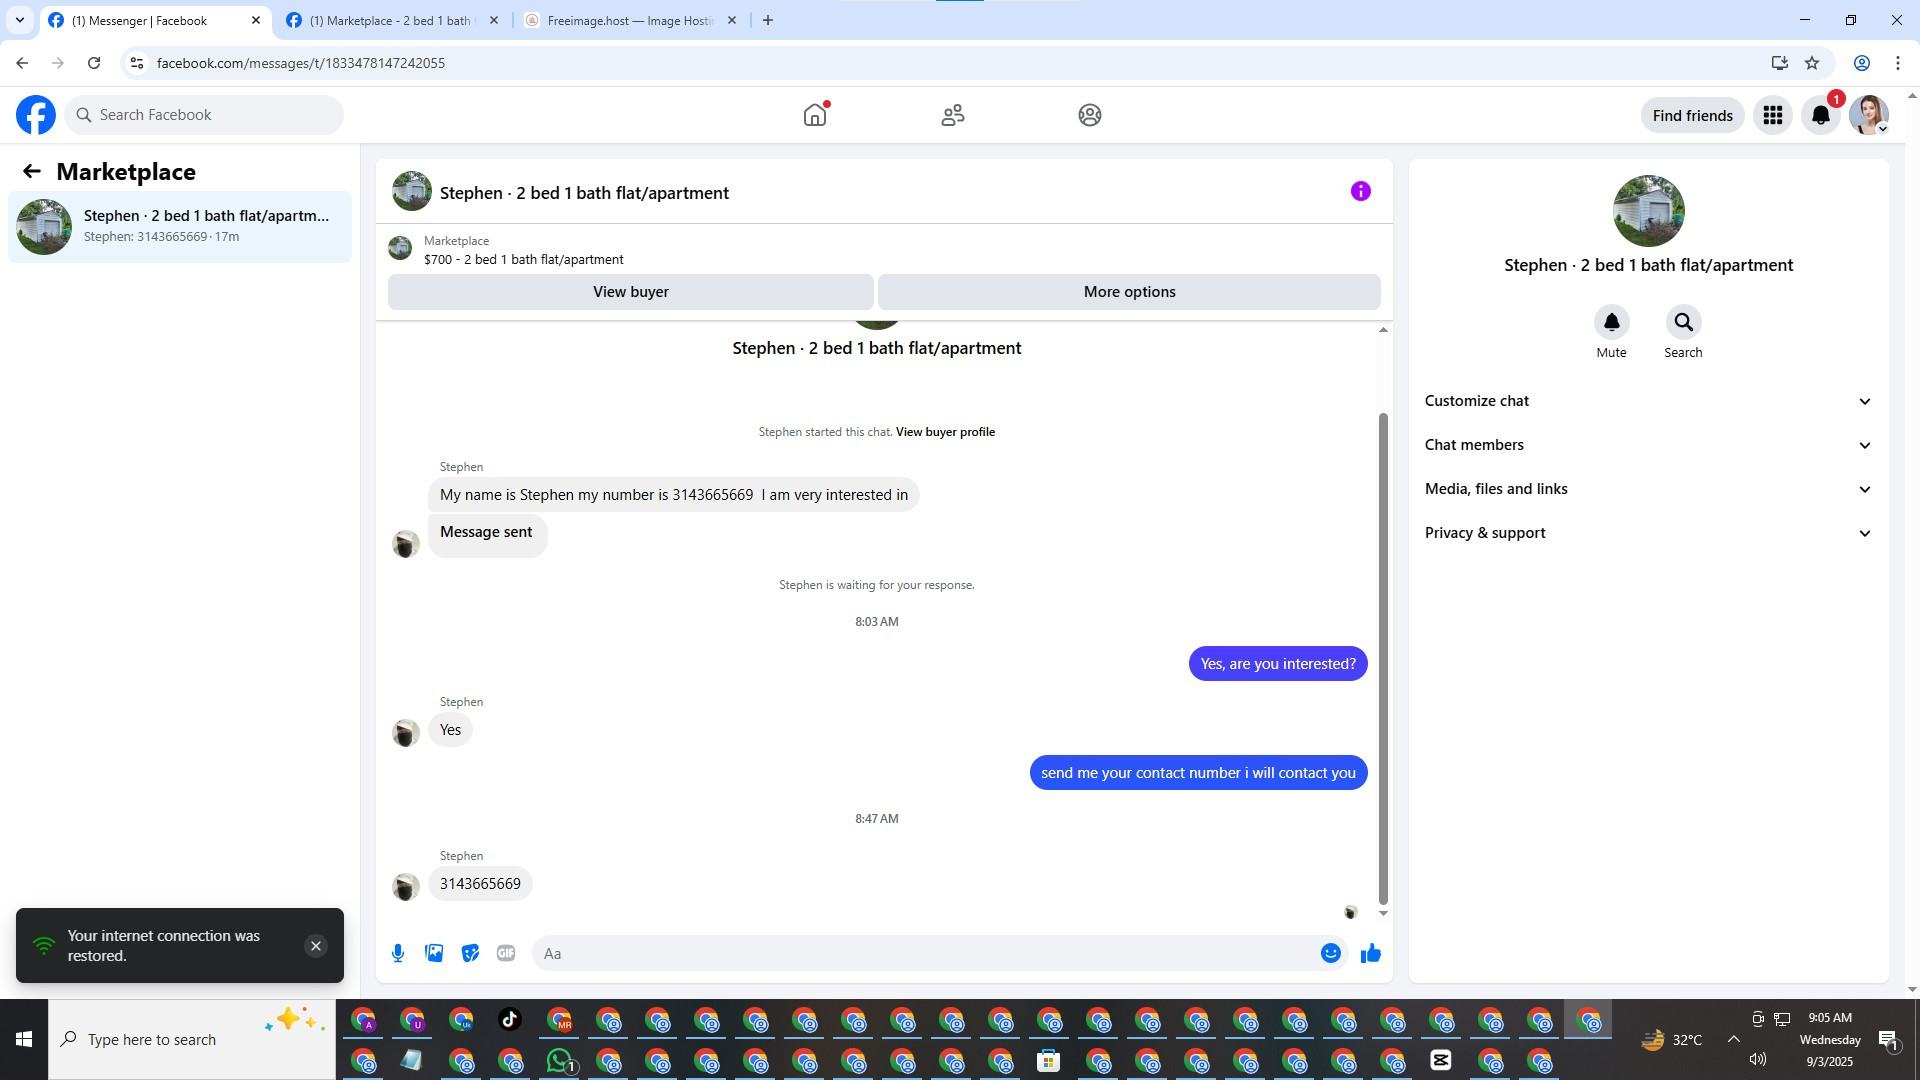This screenshot has height=1080, width=1920.
Task: Bookmark this page with the star icon
Action: click(x=1812, y=63)
